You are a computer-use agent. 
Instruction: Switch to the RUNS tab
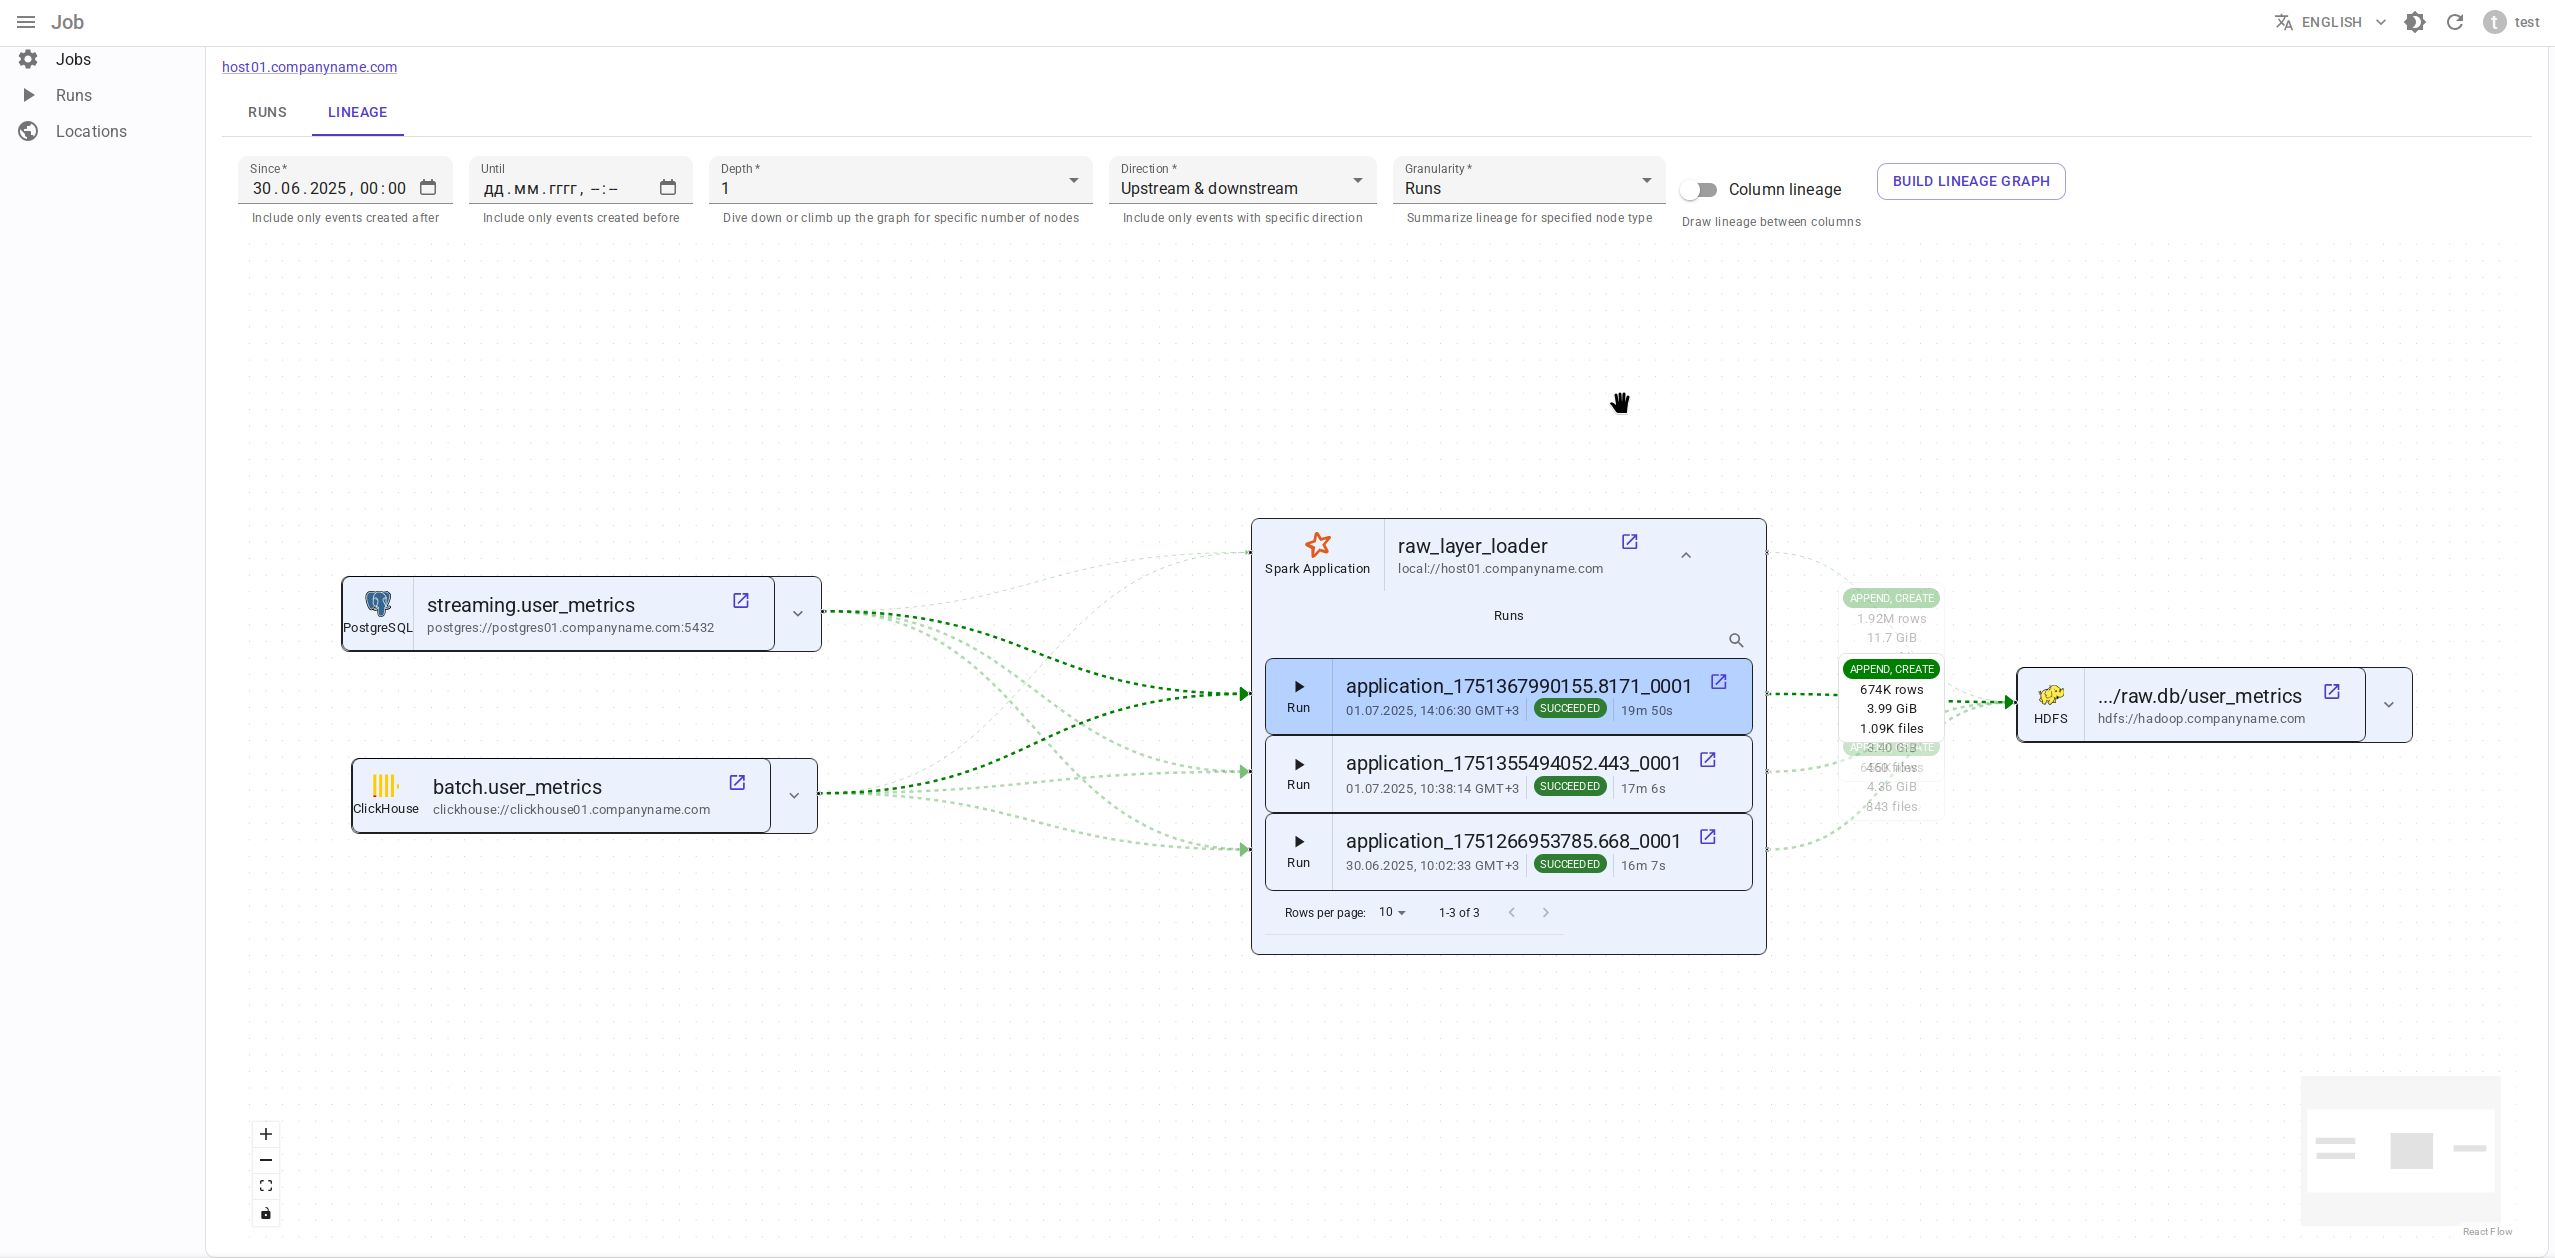point(267,112)
